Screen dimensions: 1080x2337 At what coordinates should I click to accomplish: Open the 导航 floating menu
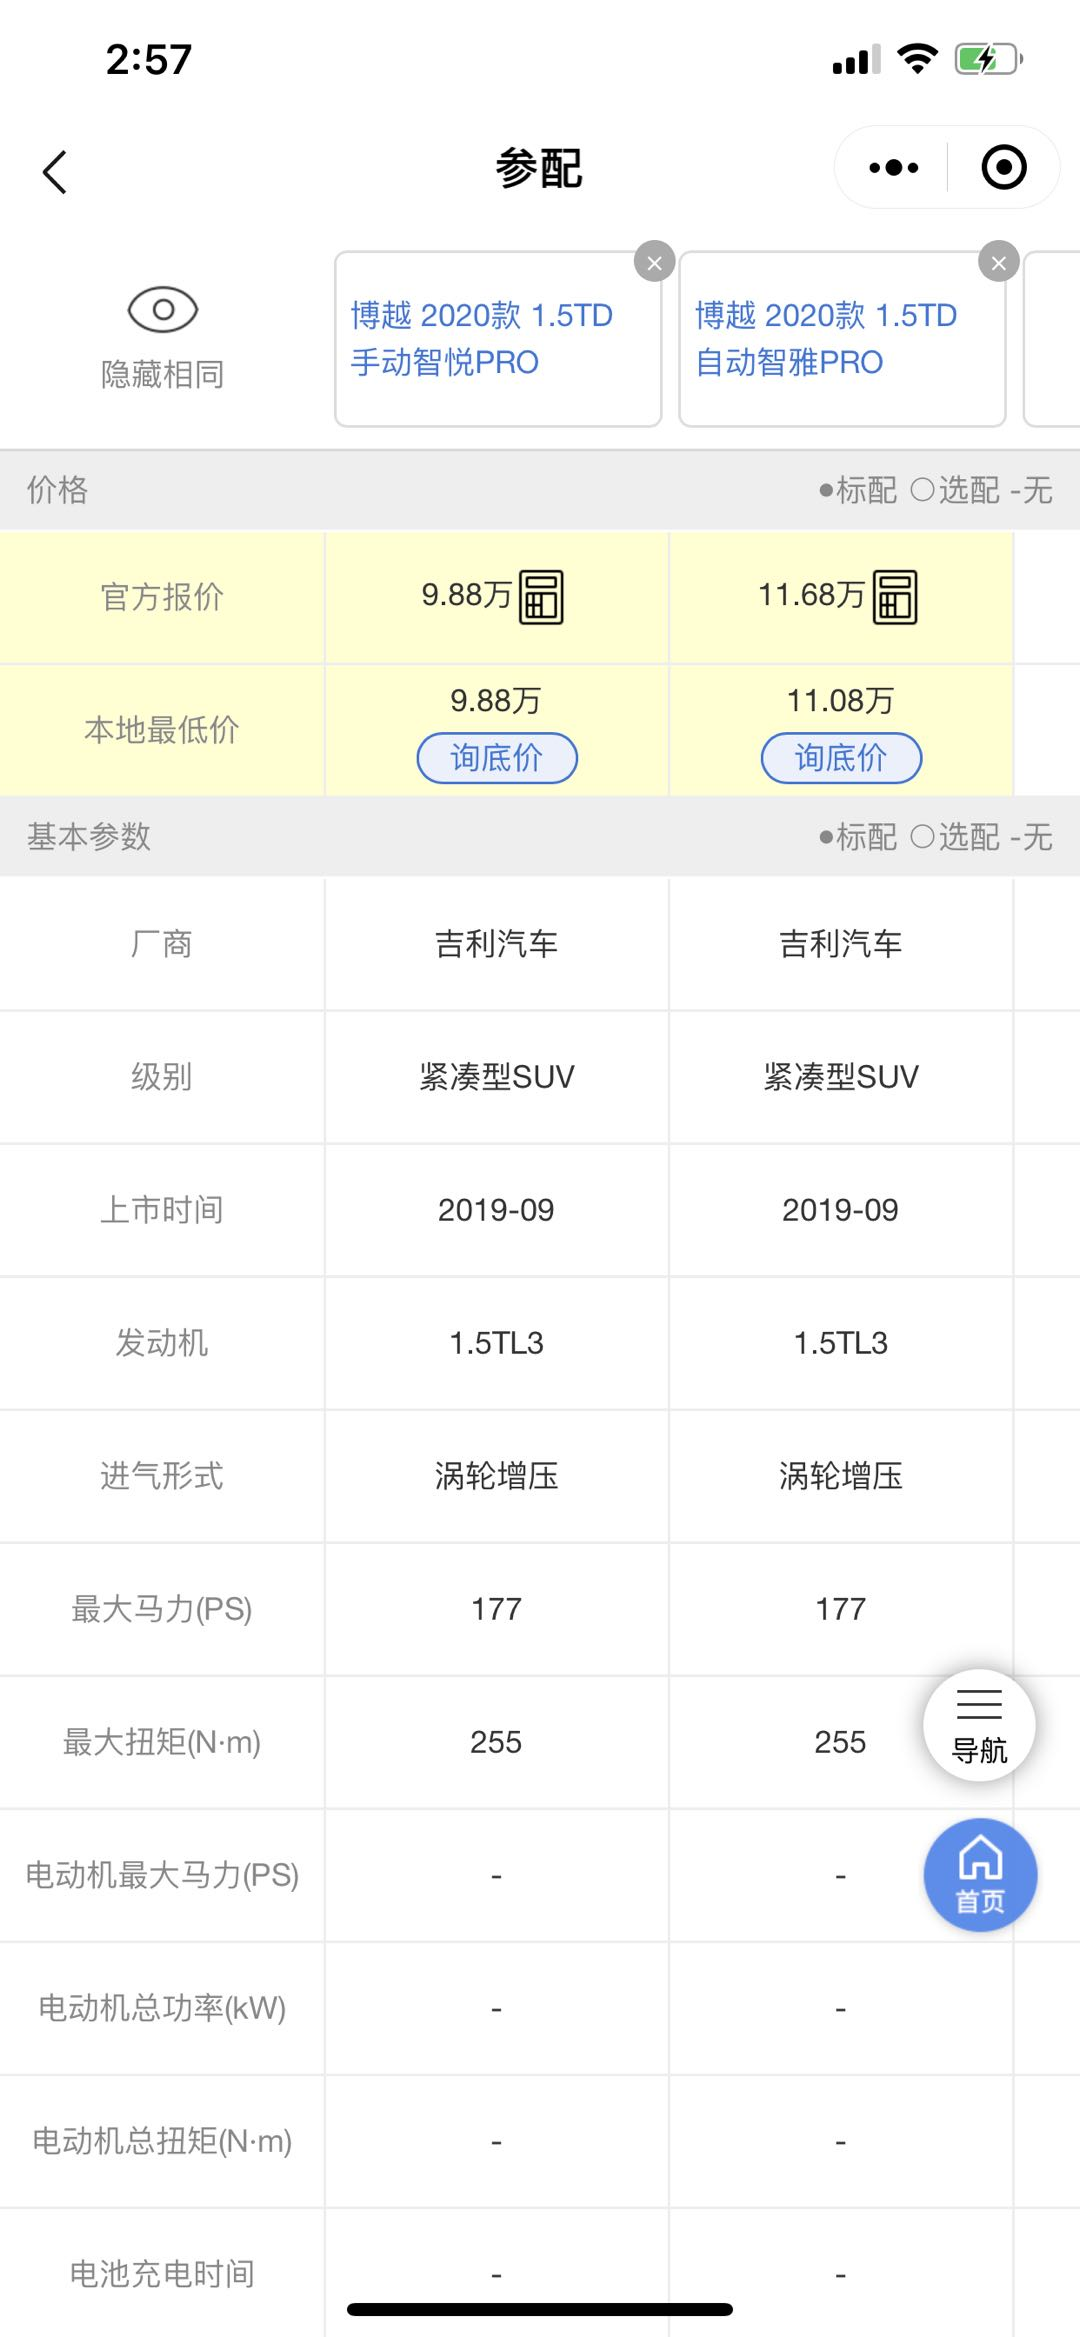979,1725
